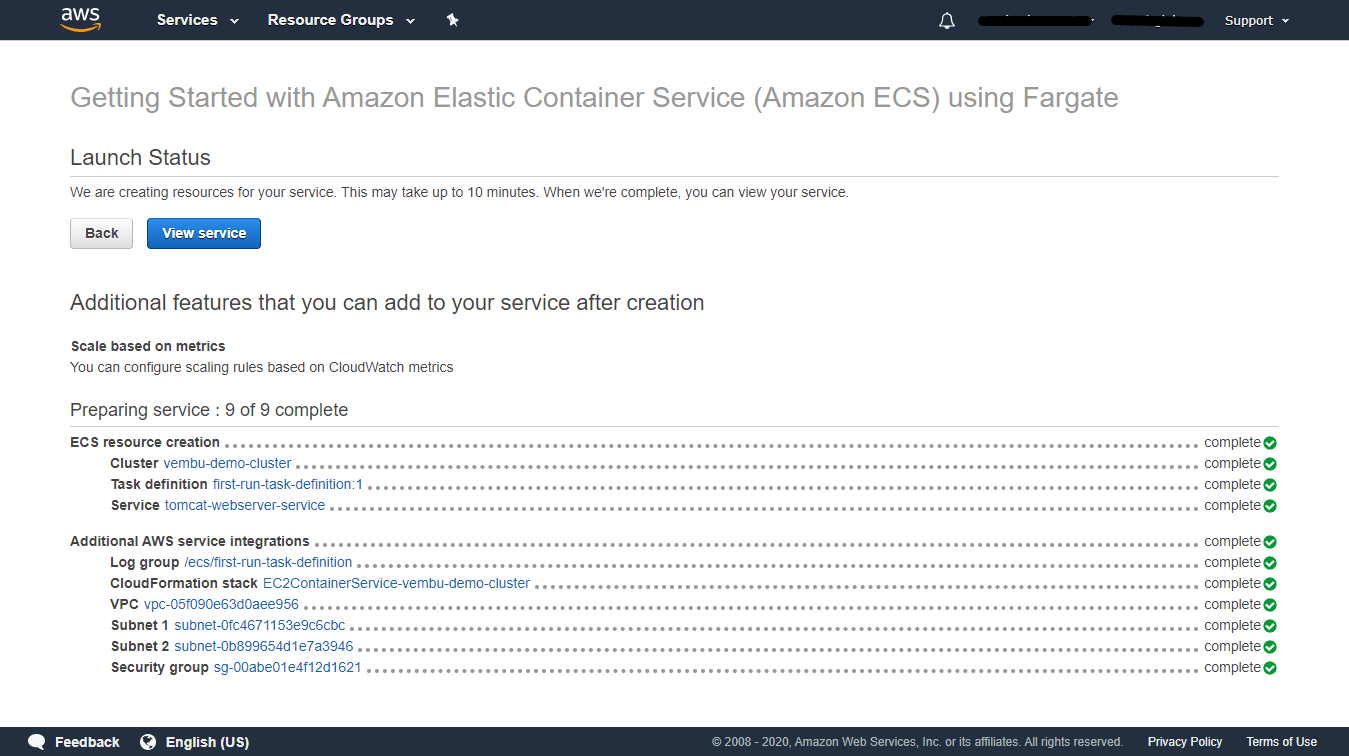Click 'Additional AWS service integrations' label

[190, 541]
